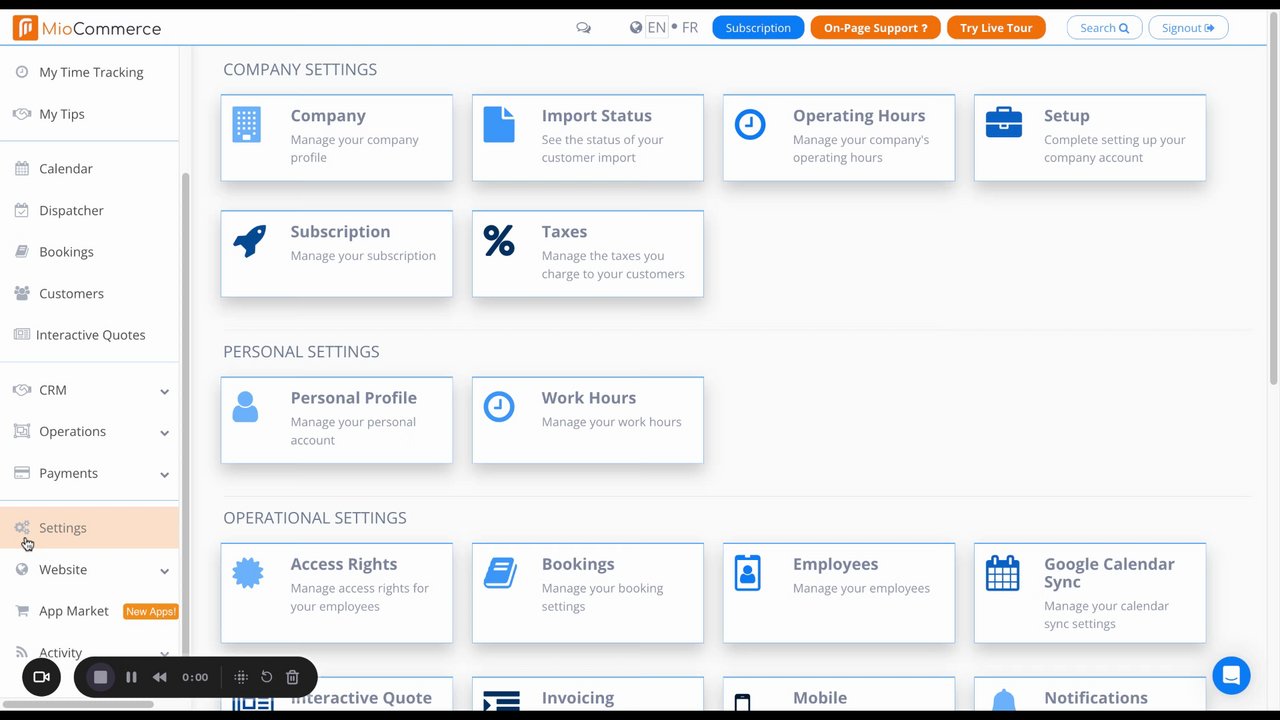
Task: Open the Intercom chat bubble
Action: 1231,675
